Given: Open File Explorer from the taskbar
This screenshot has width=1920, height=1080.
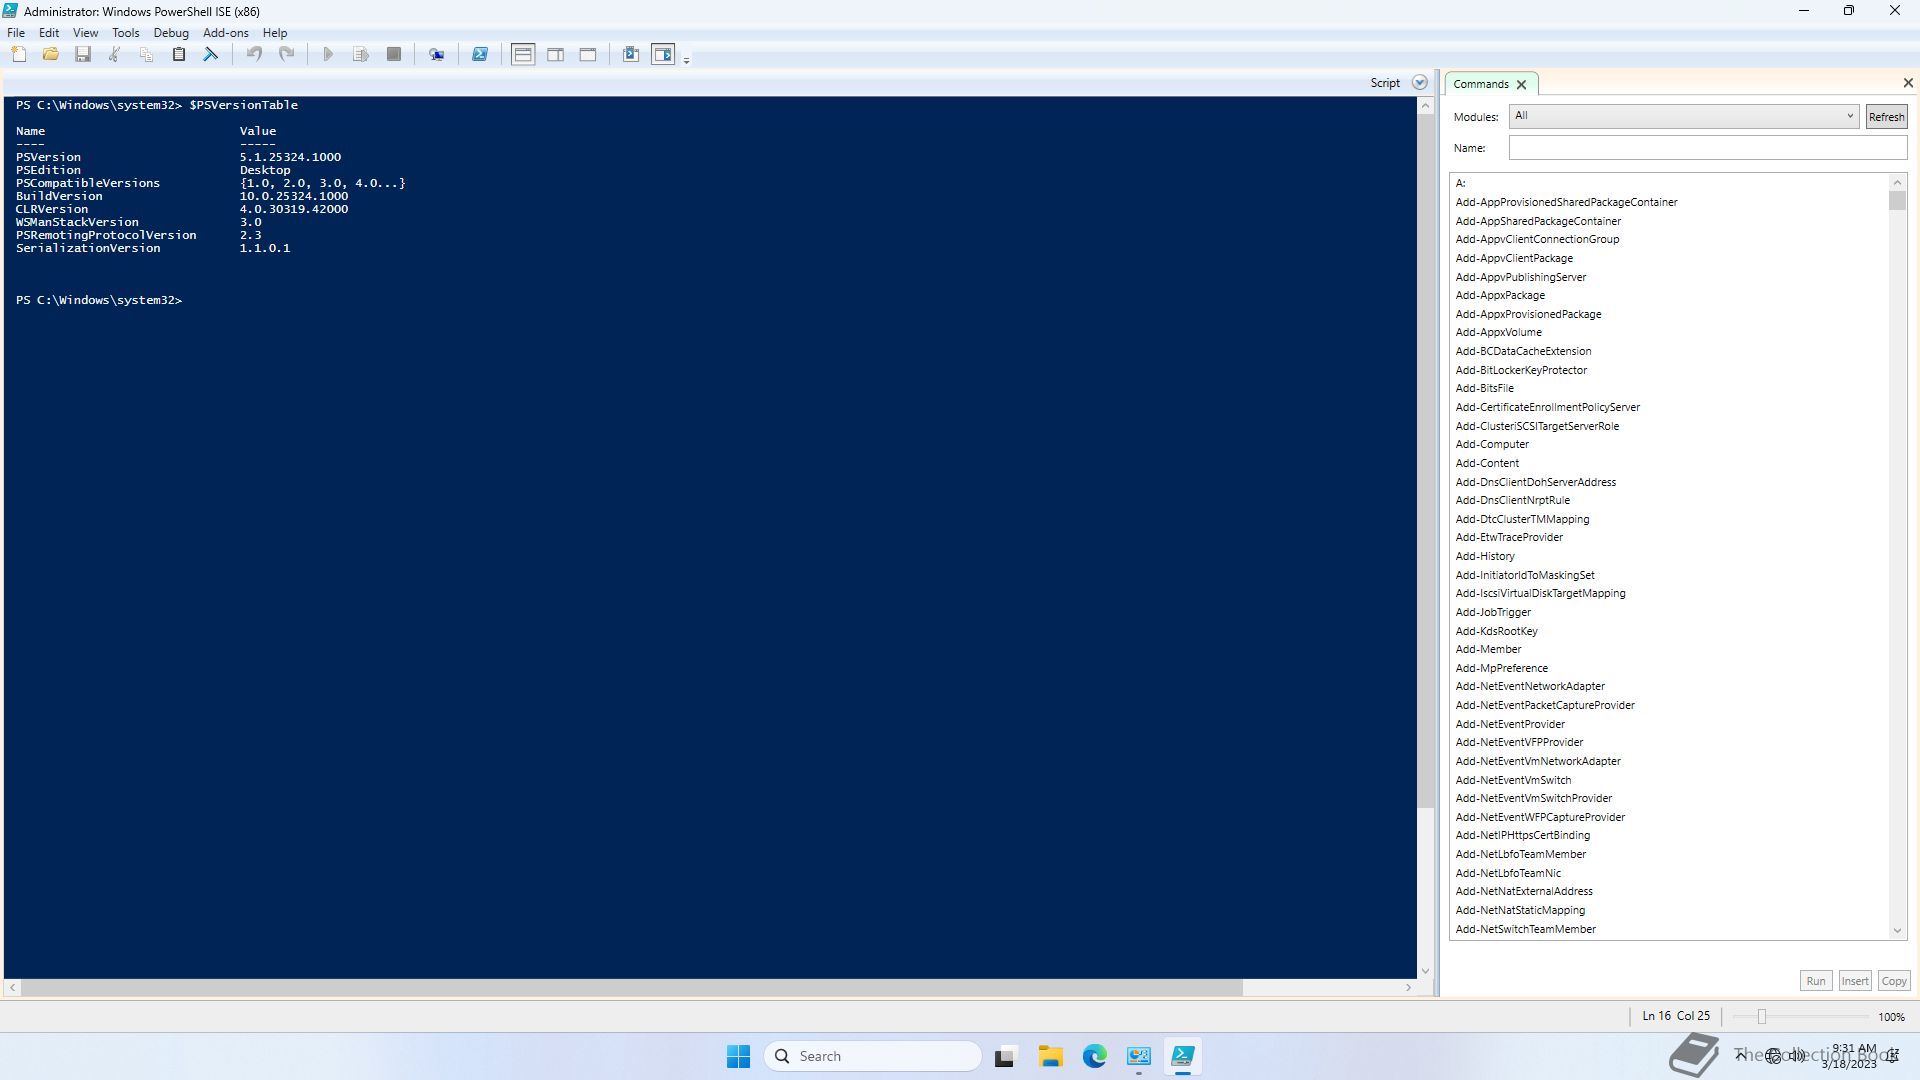Looking at the screenshot, I should point(1050,1057).
